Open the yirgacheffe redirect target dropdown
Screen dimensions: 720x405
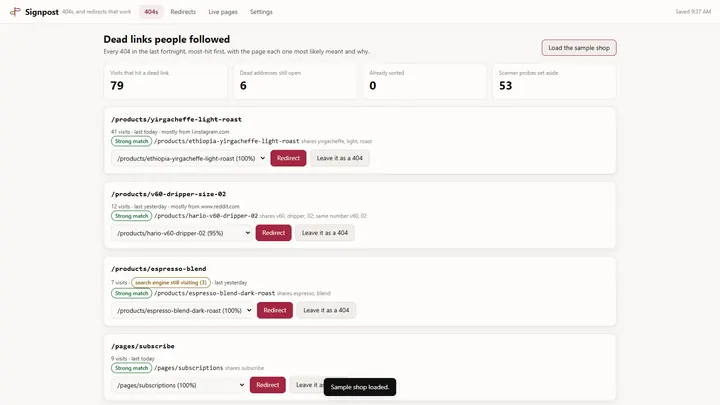click(190, 158)
